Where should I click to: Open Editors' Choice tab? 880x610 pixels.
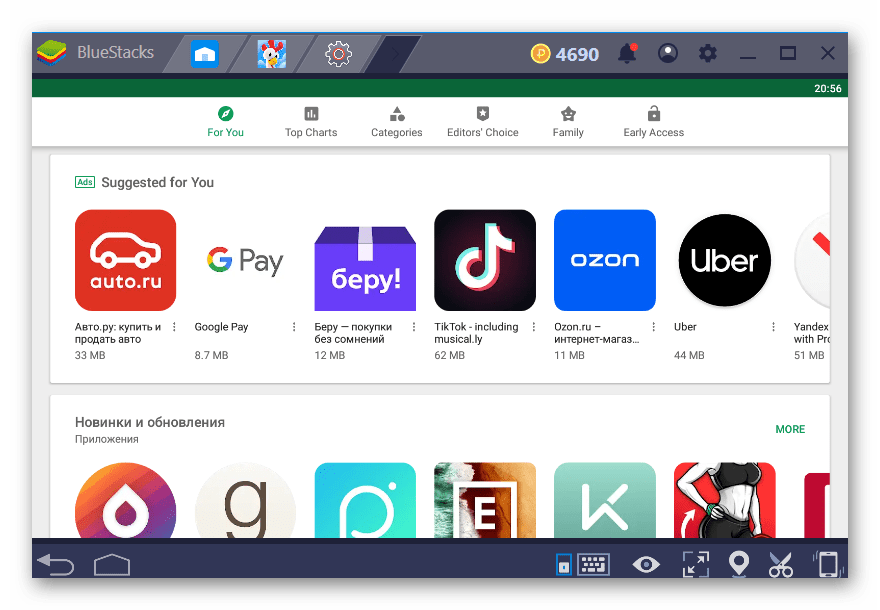coord(483,122)
